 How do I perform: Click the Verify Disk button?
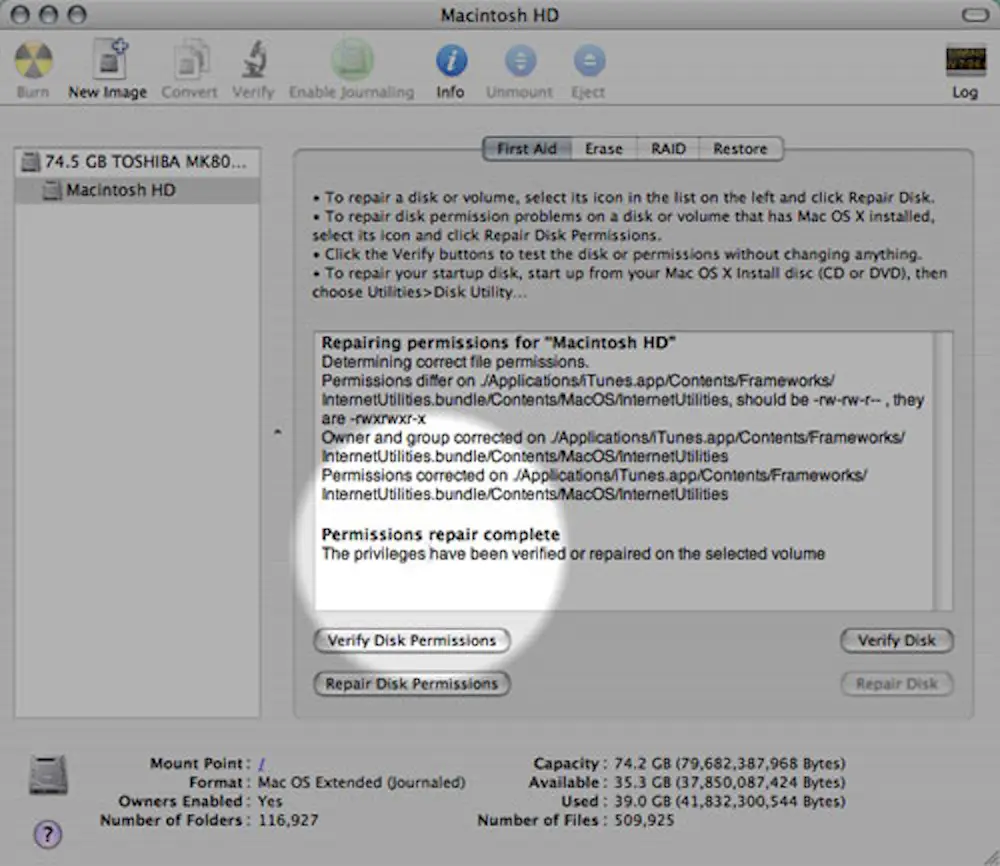896,641
